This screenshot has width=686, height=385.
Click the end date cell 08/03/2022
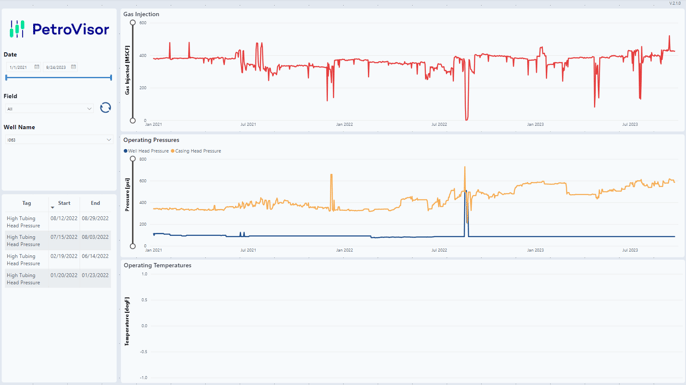point(95,237)
